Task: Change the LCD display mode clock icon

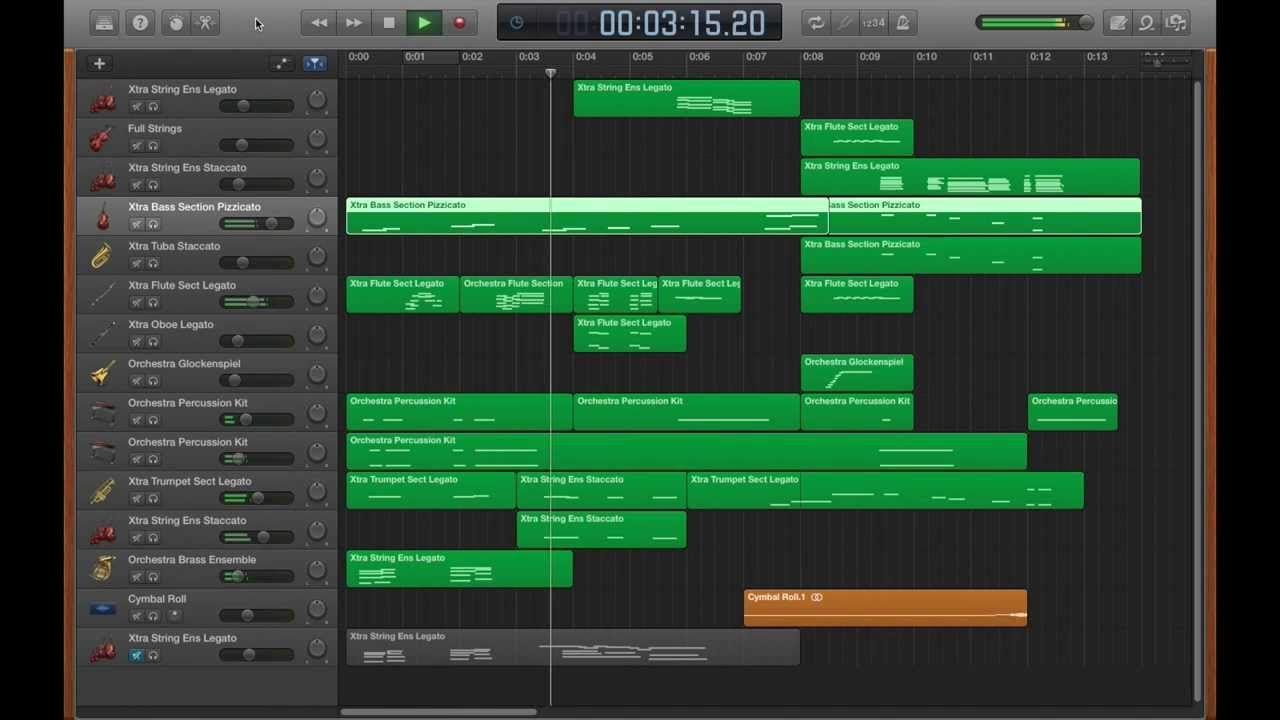Action: pos(517,23)
